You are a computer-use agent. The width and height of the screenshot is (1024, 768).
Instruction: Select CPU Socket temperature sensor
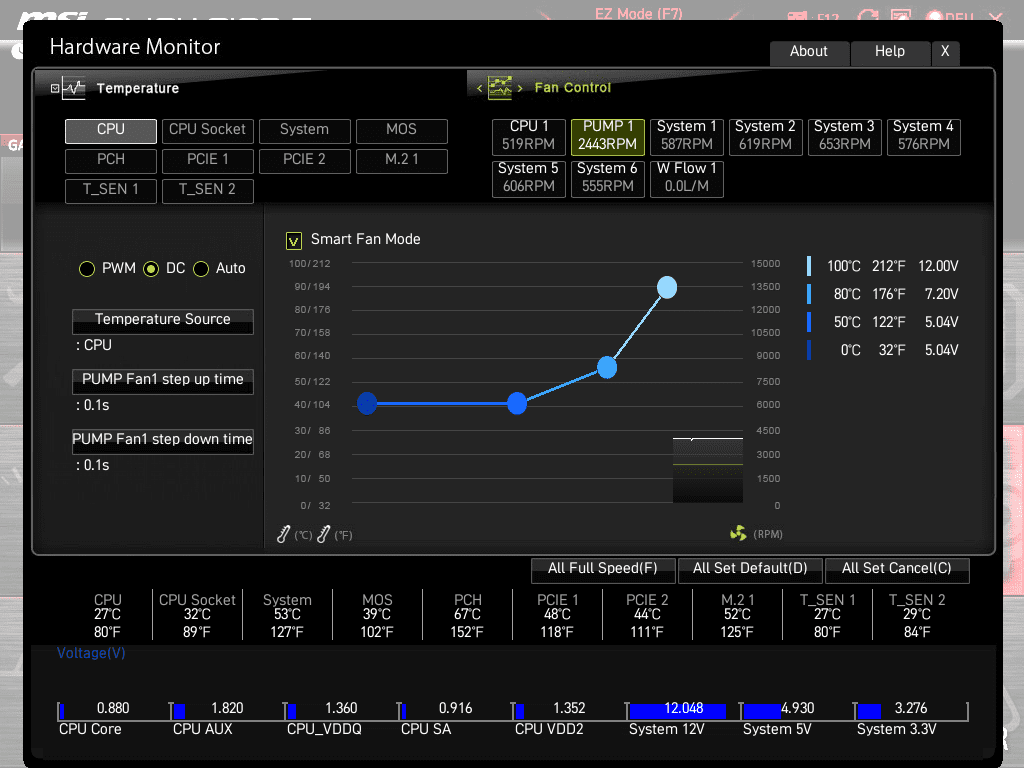click(x=208, y=131)
